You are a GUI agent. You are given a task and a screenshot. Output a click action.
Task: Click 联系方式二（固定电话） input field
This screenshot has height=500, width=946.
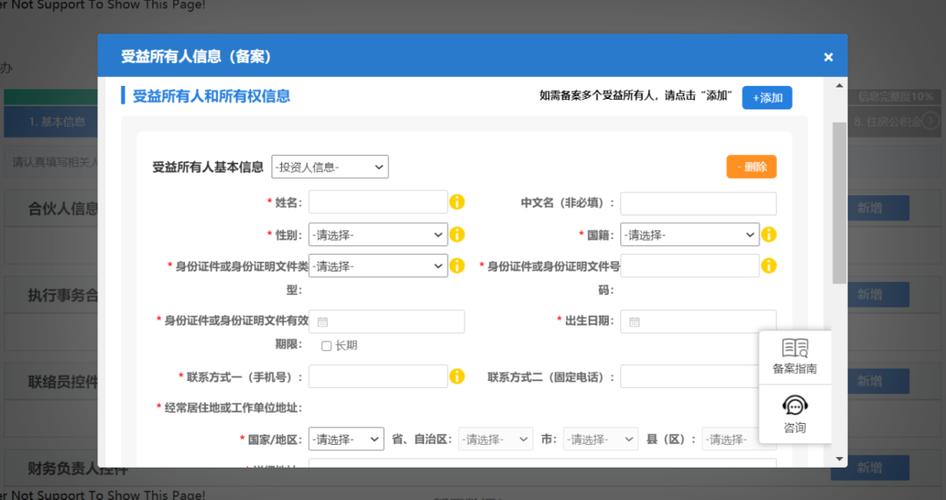point(690,376)
